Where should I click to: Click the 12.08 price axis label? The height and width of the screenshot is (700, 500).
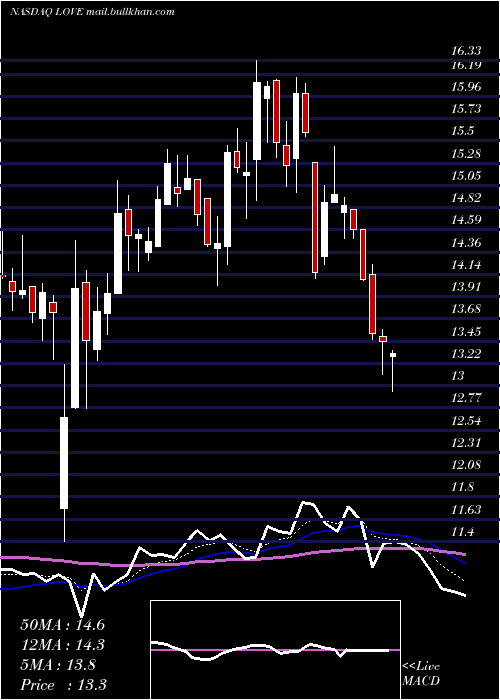coord(466,465)
